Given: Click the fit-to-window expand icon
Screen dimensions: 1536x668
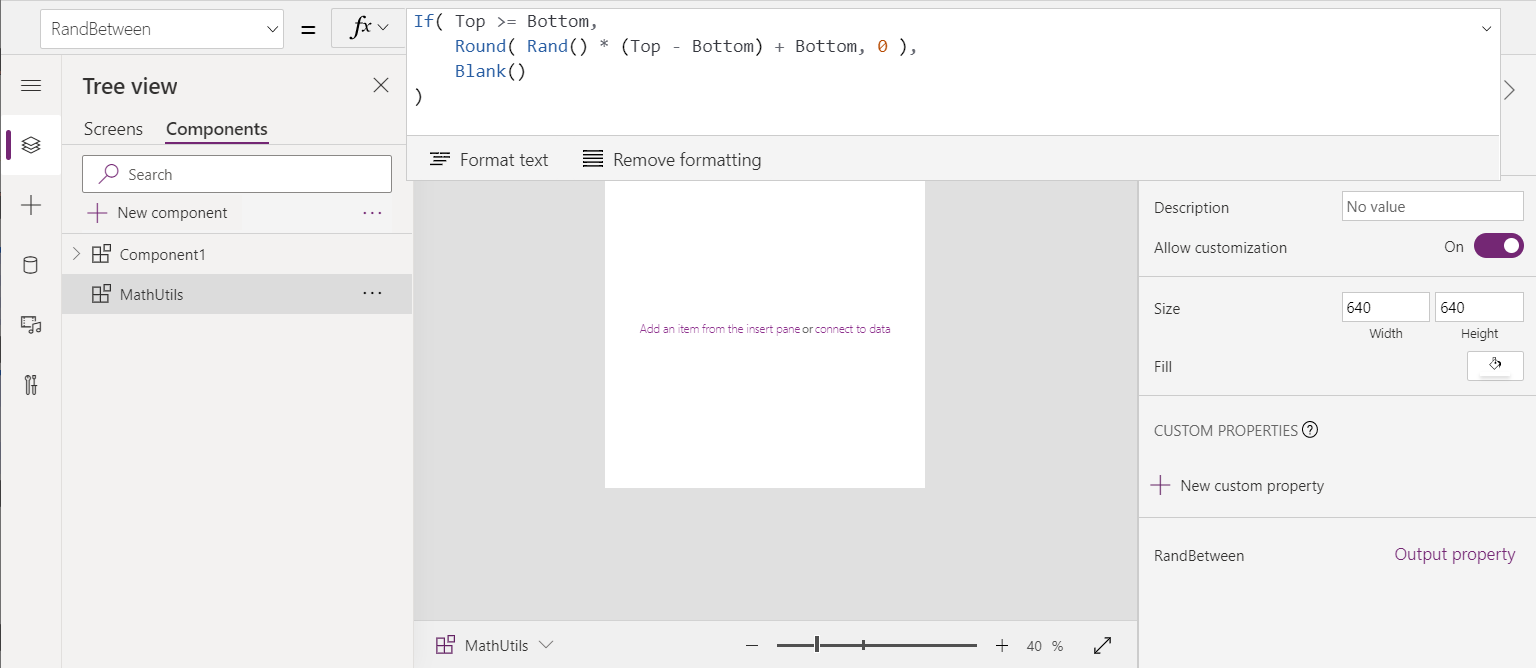Looking at the screenshot, I should tap(1102, 646).
